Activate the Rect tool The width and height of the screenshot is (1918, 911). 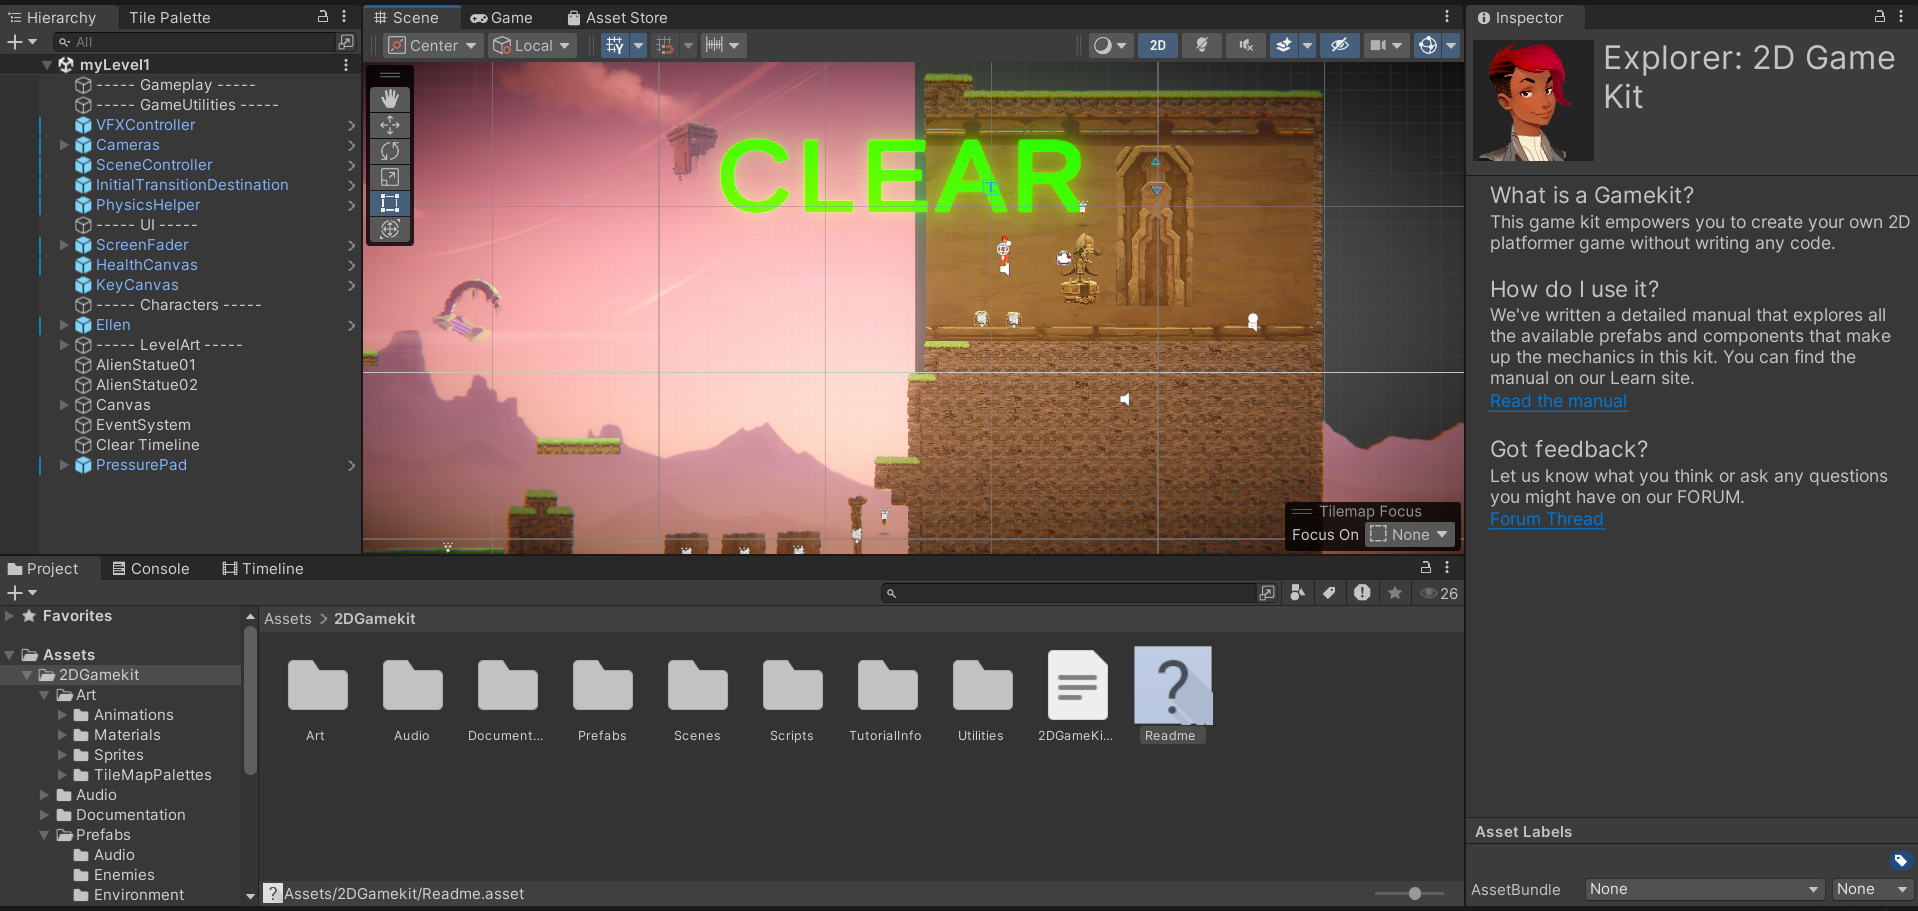390,203
